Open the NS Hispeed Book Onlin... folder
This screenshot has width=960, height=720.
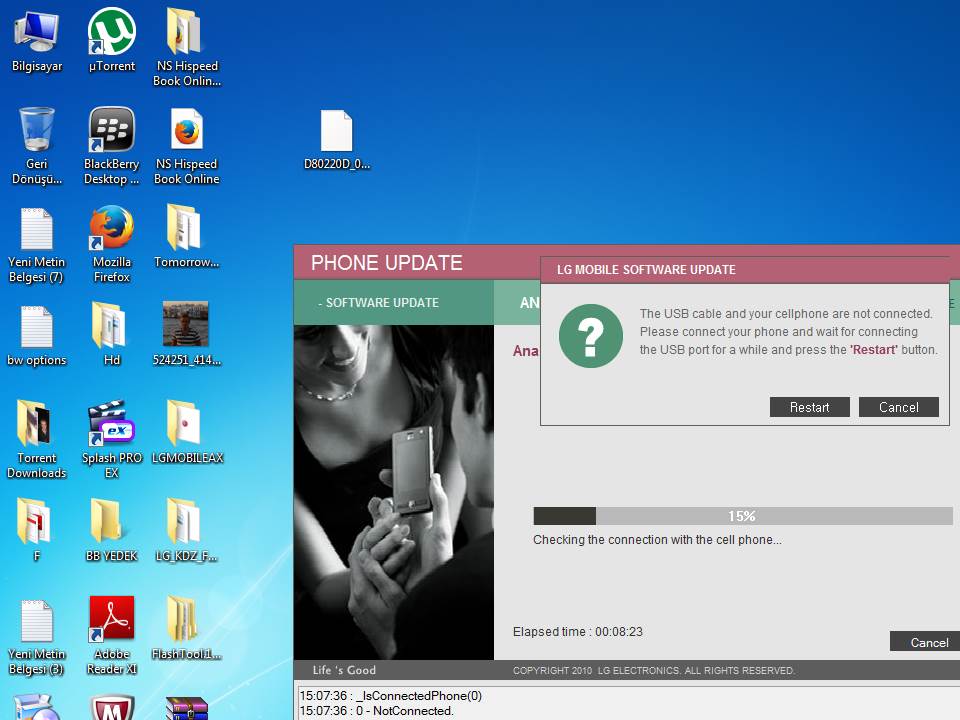(187, 48)
